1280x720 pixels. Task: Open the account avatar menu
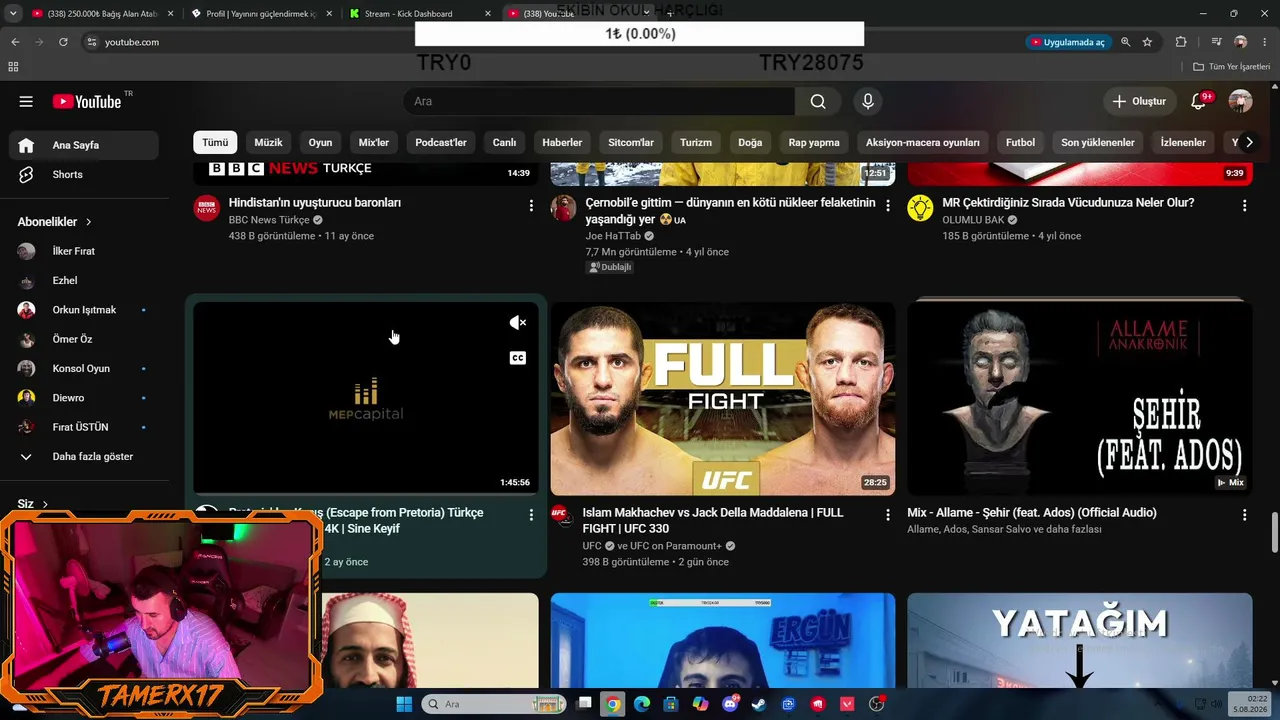click(1240, 101)
